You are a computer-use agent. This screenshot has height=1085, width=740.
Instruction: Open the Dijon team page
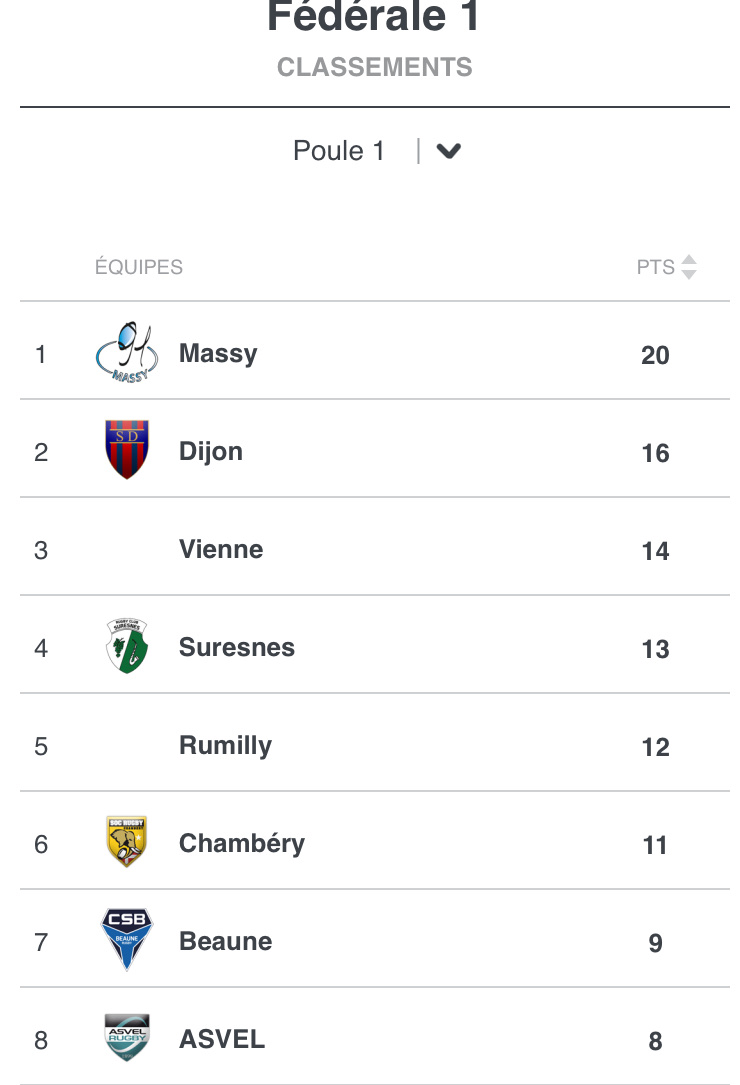tap(211, 451)
